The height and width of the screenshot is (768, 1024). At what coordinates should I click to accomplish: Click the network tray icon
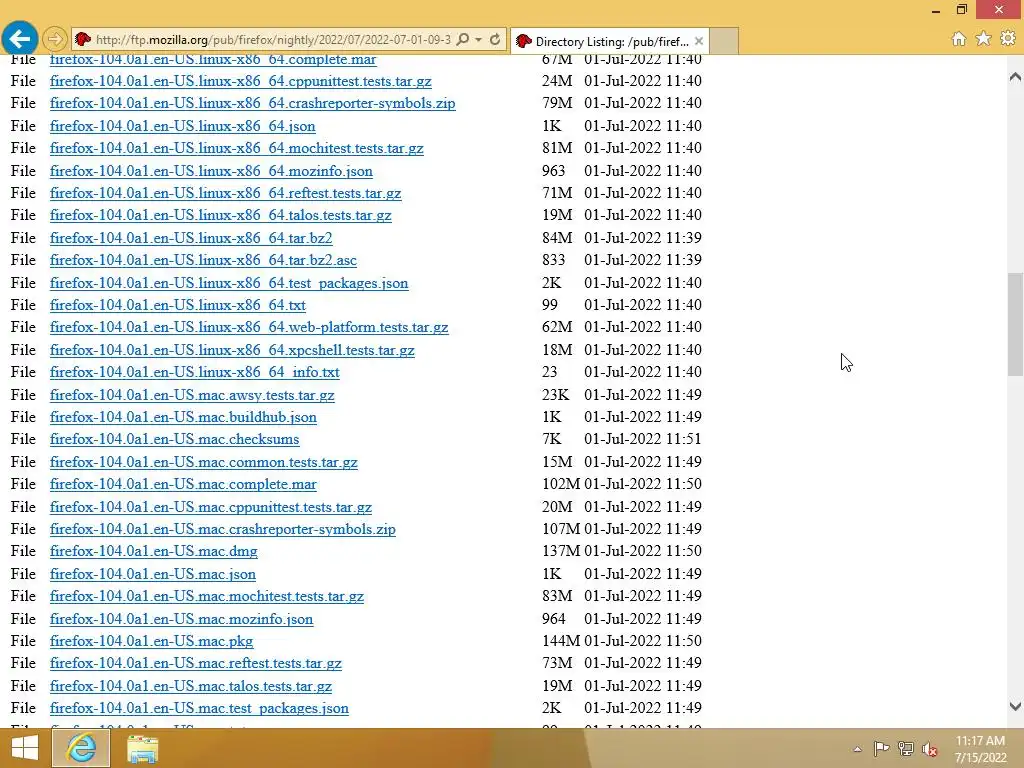[x=906, y=748]
